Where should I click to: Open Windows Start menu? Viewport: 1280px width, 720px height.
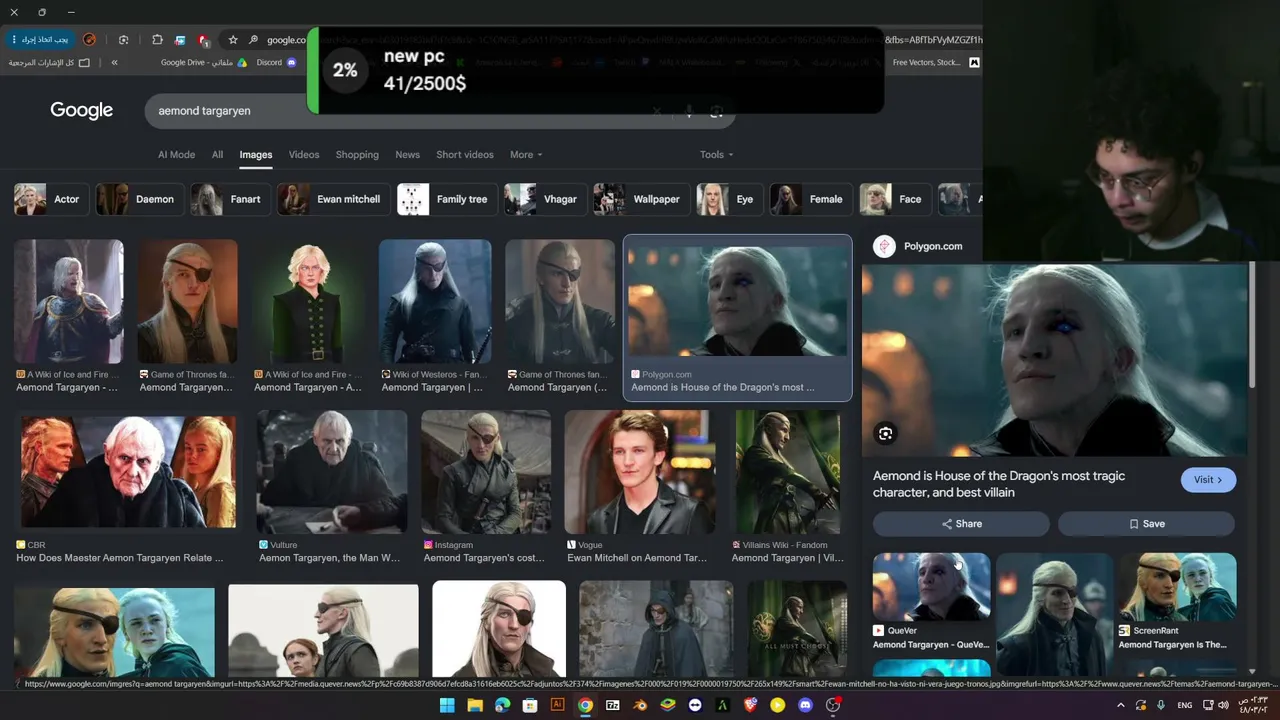447,705
